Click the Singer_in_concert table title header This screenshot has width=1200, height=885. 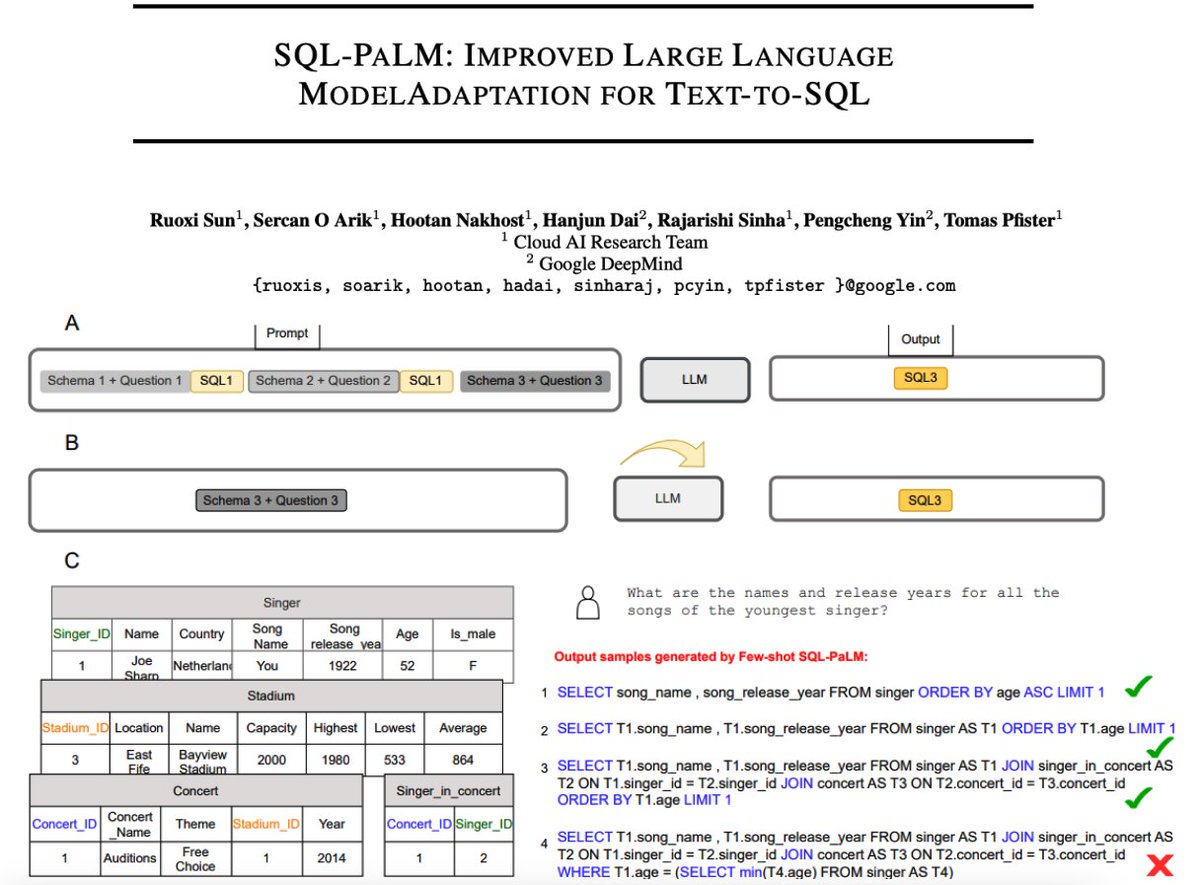448,791
